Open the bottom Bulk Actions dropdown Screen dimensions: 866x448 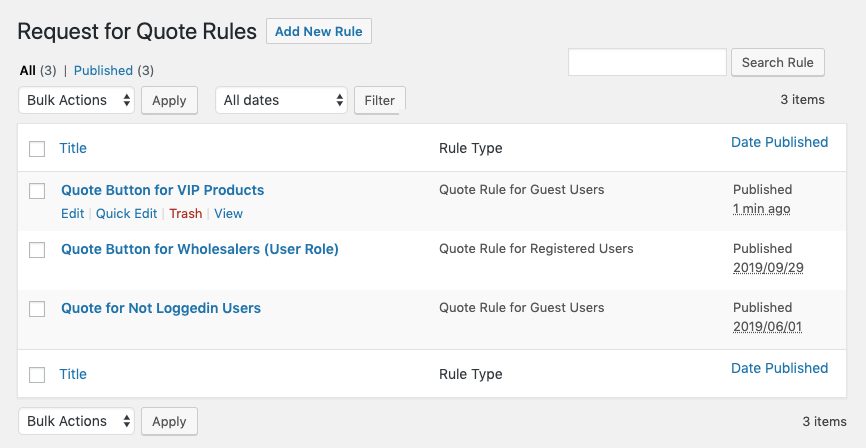point(77,421)
